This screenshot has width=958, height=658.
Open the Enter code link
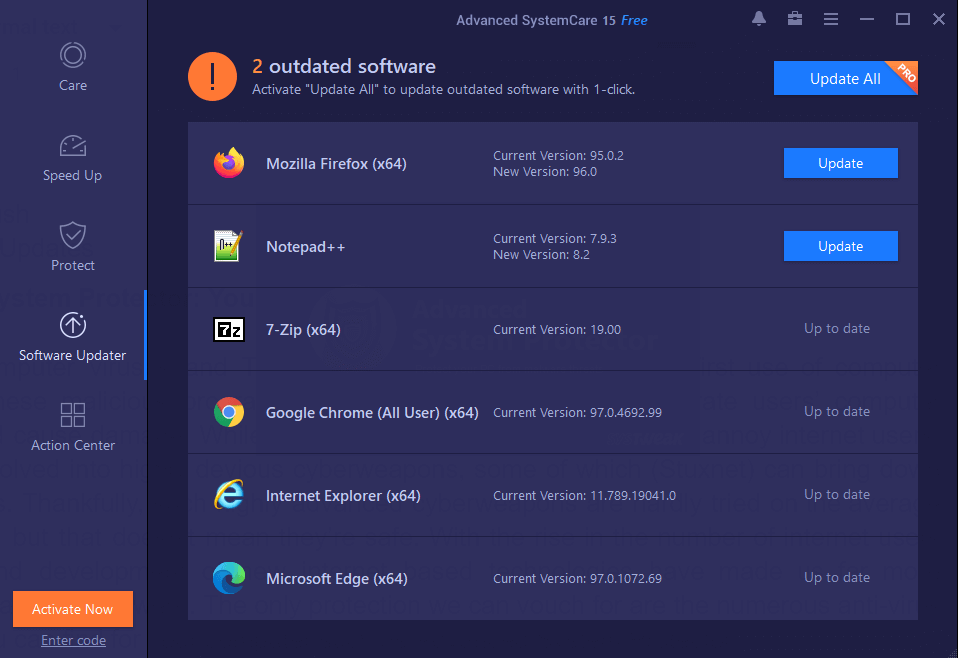click(x=73, y=640)
